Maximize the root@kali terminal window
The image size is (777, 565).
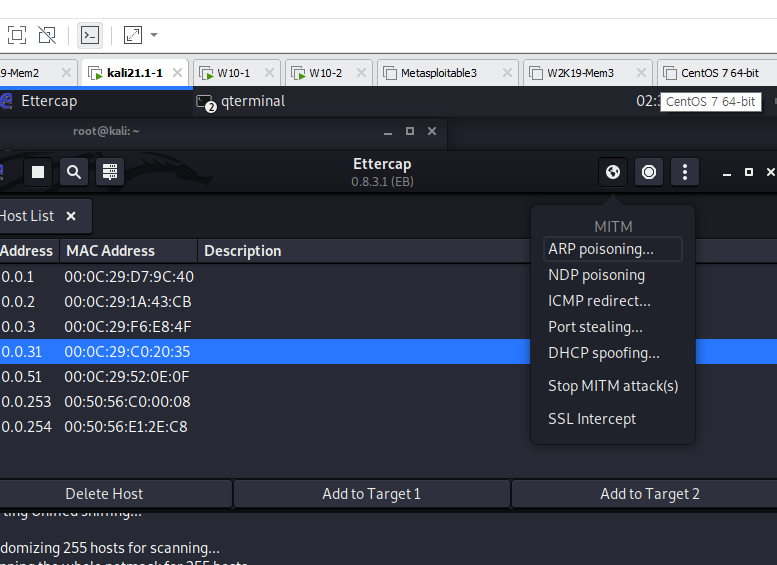(410, 131)
